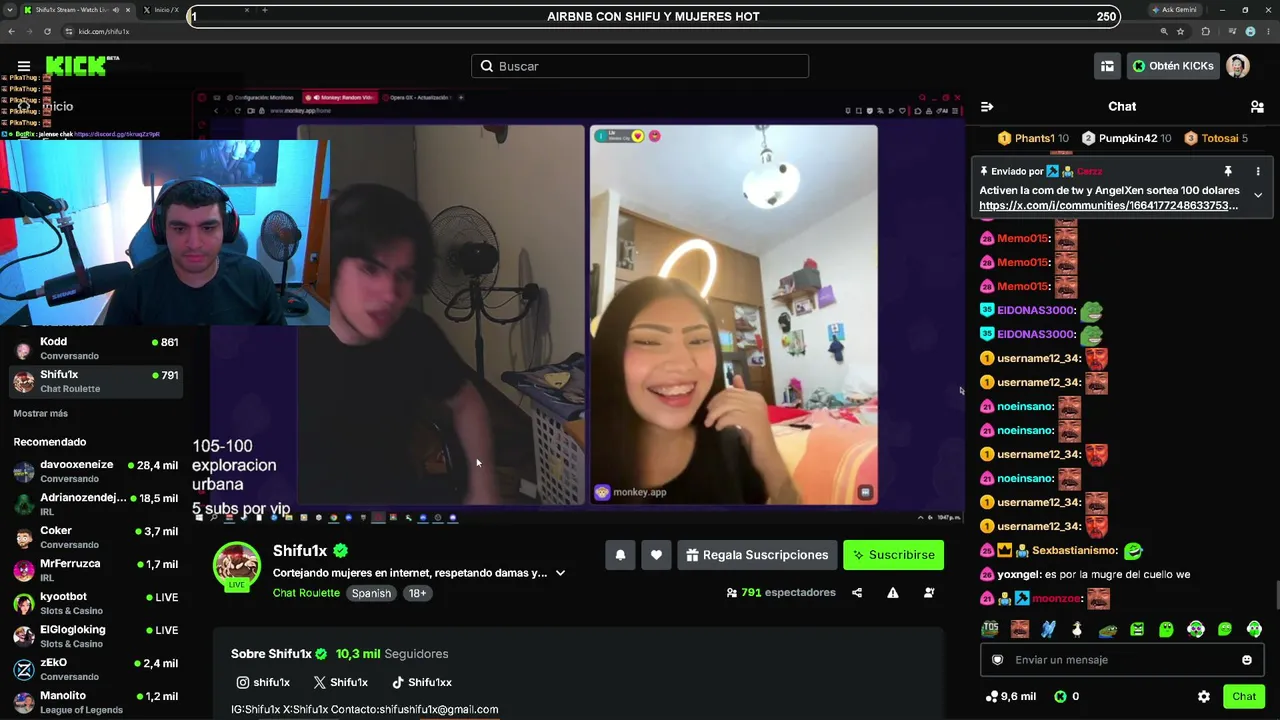Send message with green Chat button
Screen dimensions: 1280x720
coord(1244,697)
